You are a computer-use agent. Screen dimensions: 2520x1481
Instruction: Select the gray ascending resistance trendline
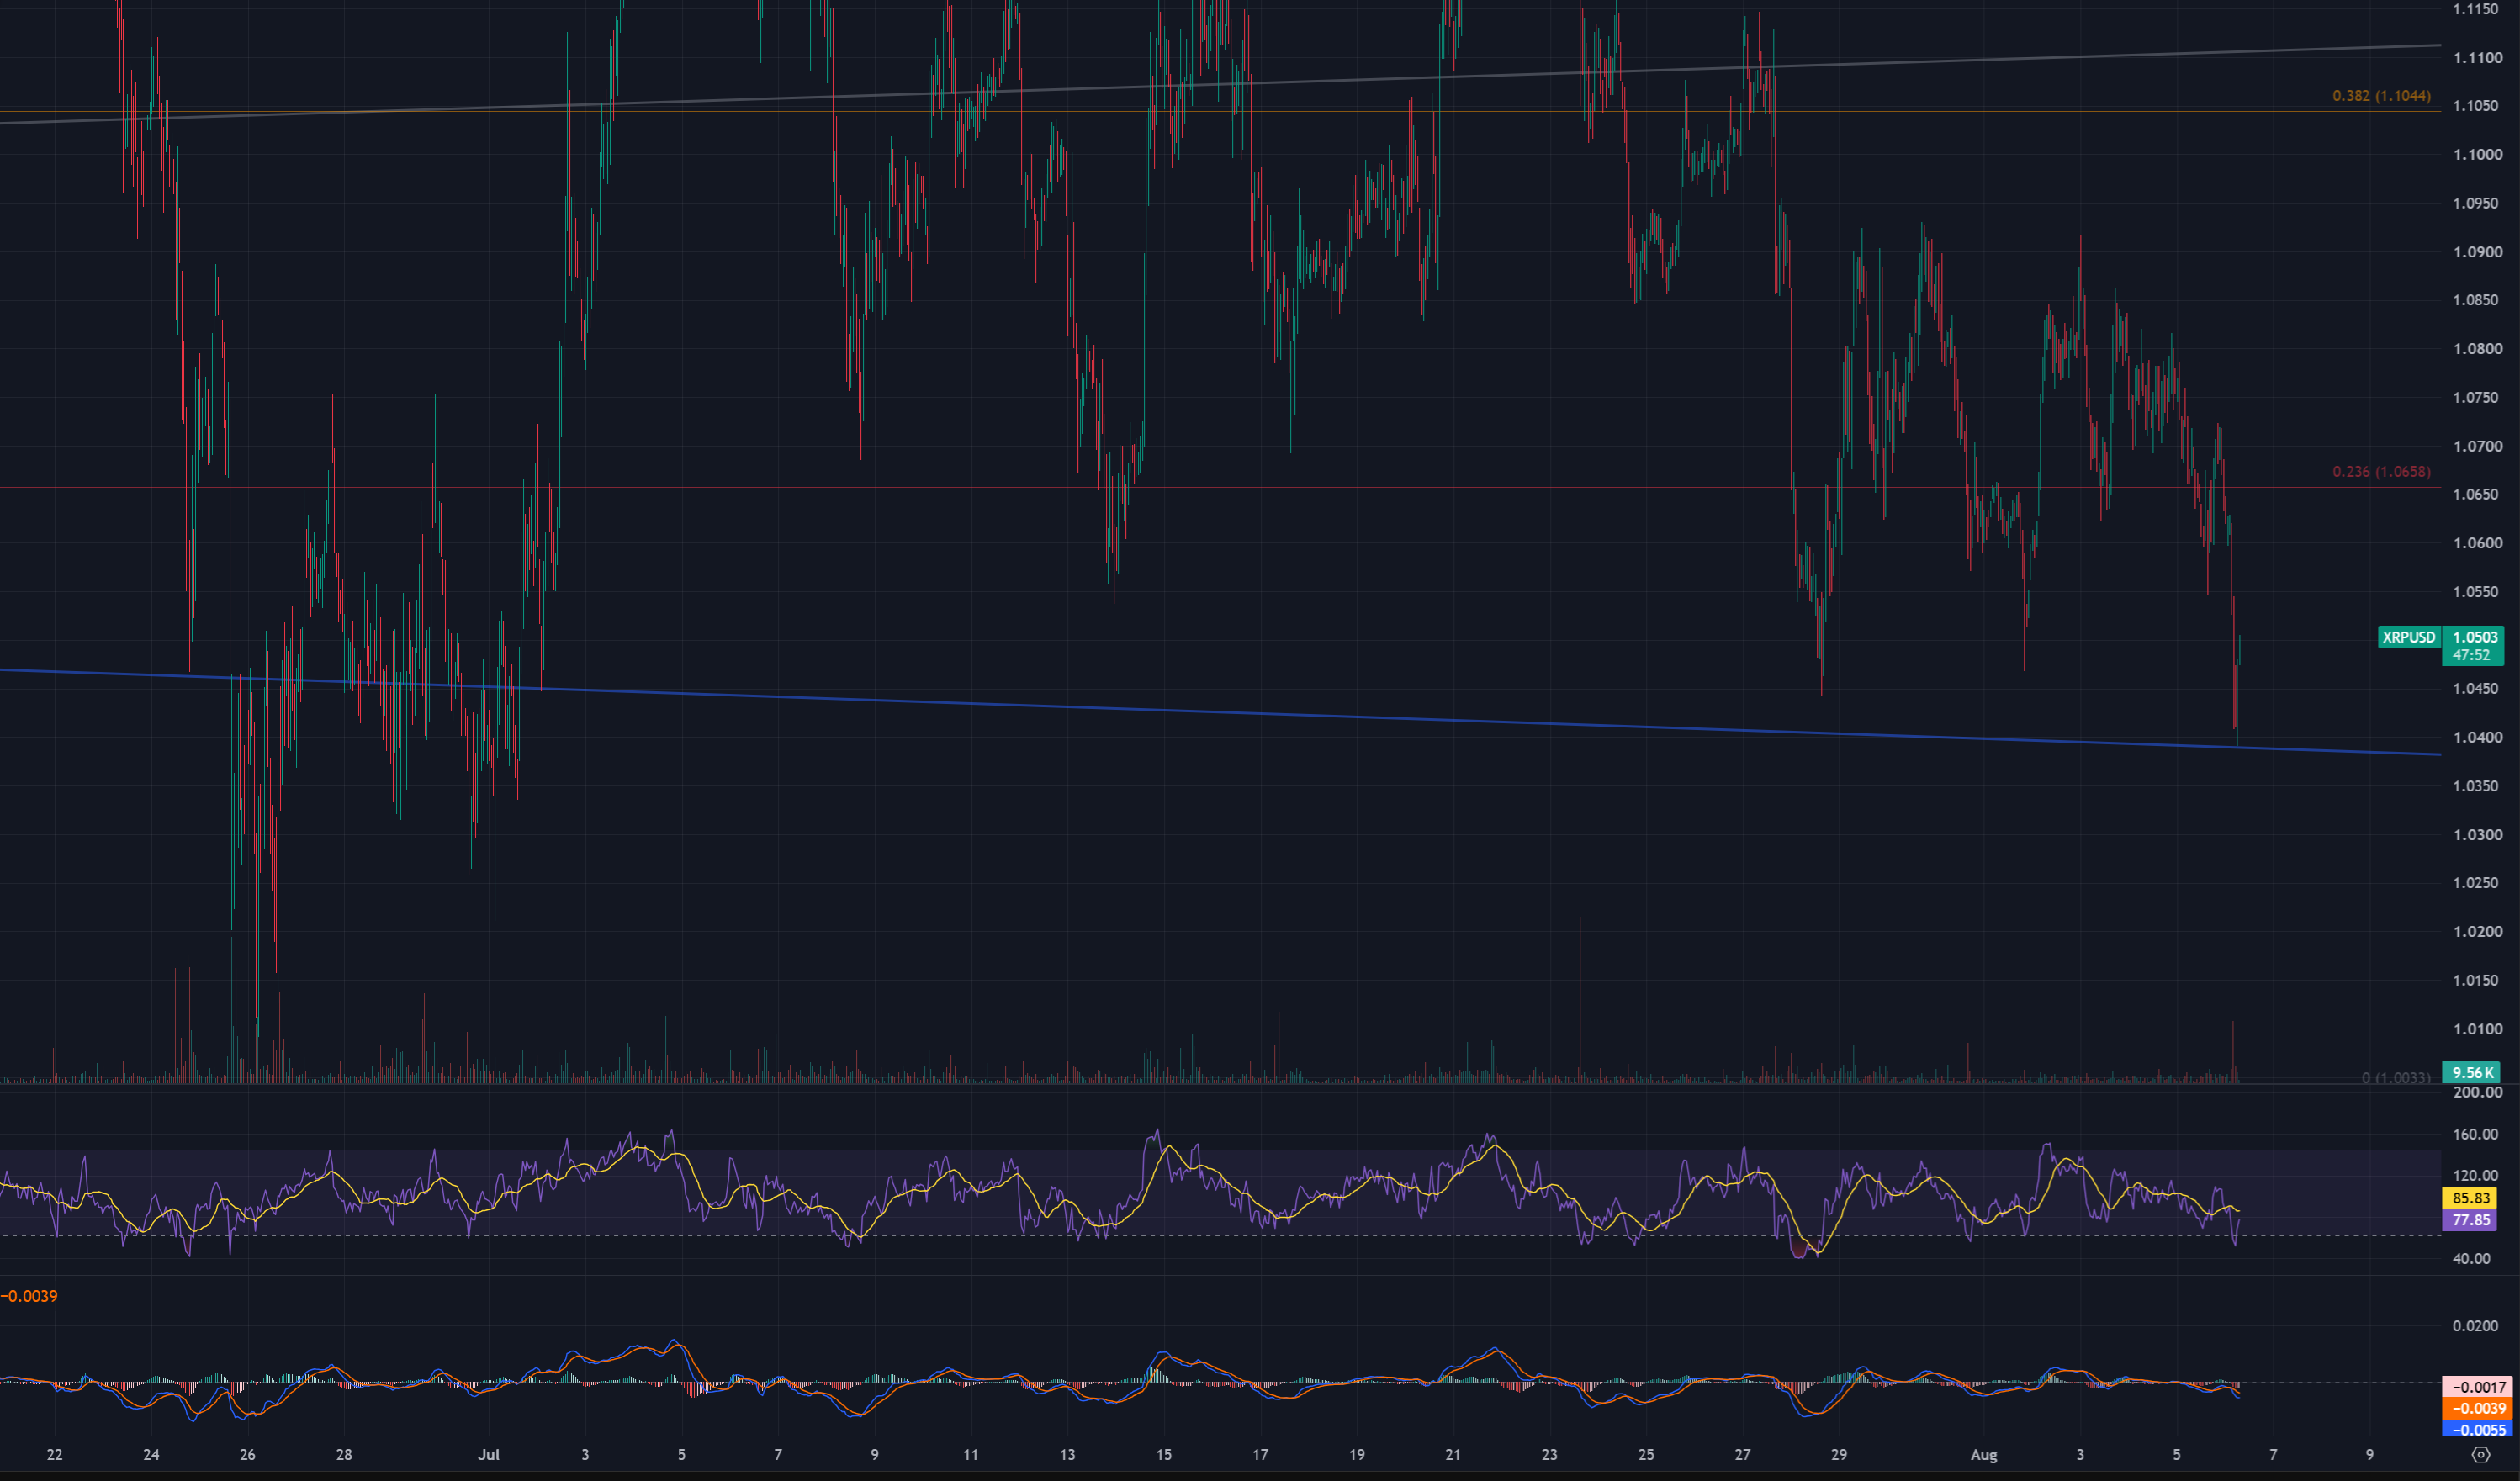click(1220, 85)
